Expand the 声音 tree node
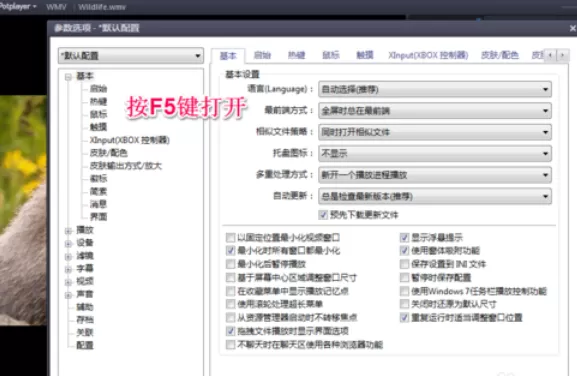Image resolution: width=577 pixels, height=376 pixels. click(x=68, y=295)
